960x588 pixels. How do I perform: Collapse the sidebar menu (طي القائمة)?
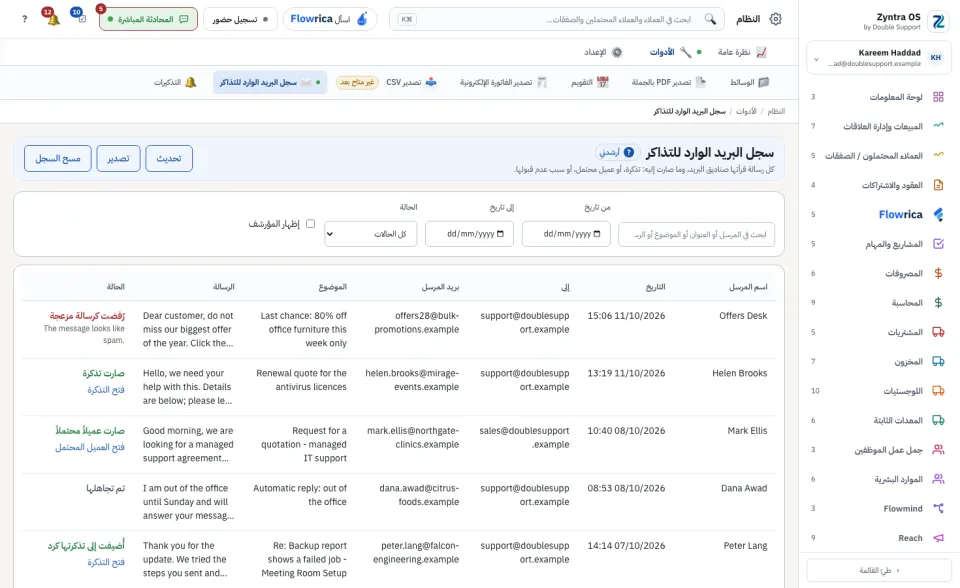(879, 570)
